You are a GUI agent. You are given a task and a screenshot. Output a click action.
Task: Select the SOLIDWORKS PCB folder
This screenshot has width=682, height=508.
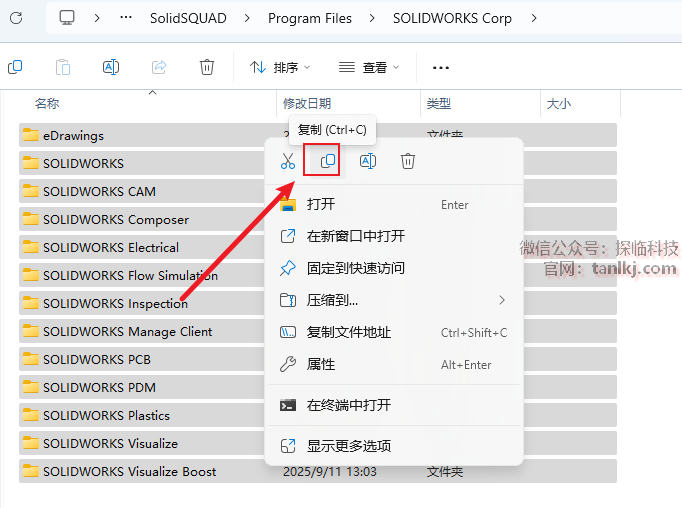(141, 359)
